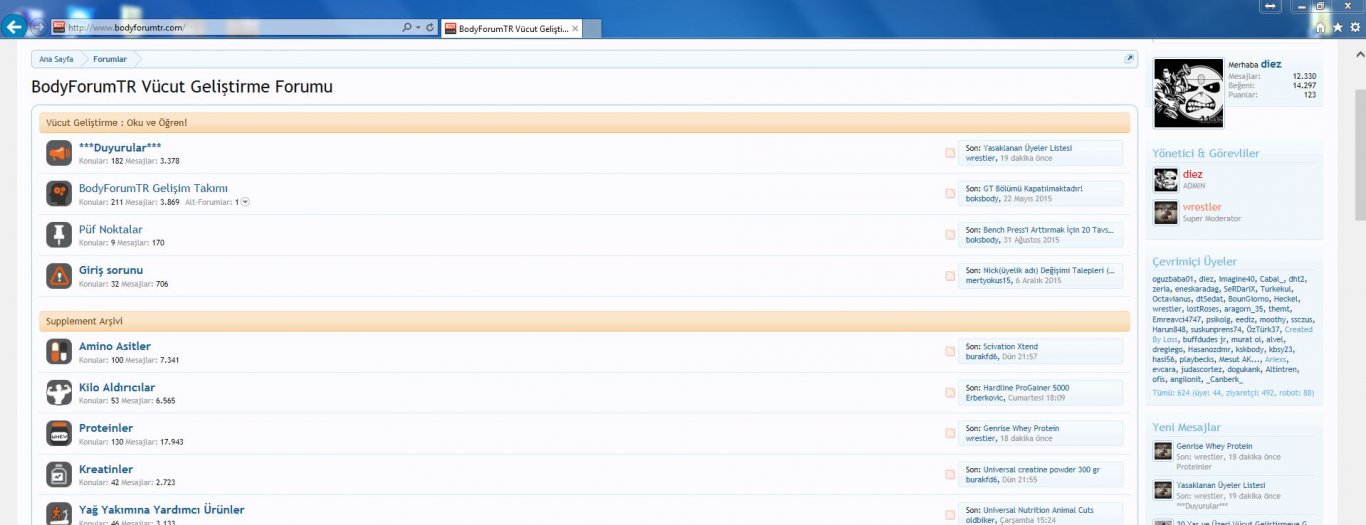Click the forum icon beside BodyForumTR Gelişim Takımı

coord(58,194)
